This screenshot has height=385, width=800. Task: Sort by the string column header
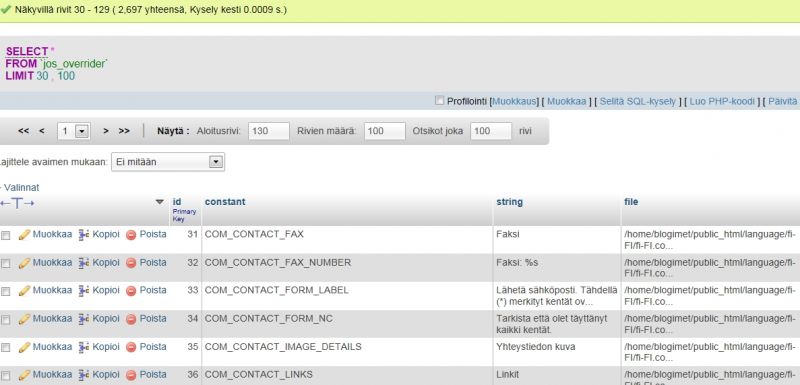(x=509, y=202)
